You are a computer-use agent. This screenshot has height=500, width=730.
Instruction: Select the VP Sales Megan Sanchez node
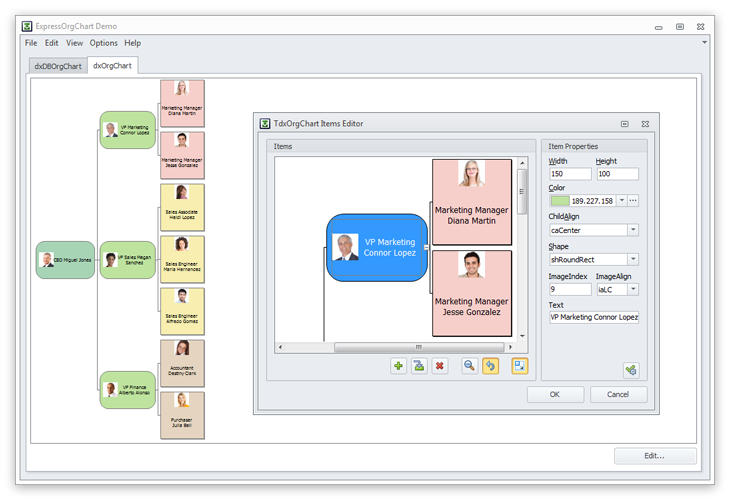[x=128, y=260]
